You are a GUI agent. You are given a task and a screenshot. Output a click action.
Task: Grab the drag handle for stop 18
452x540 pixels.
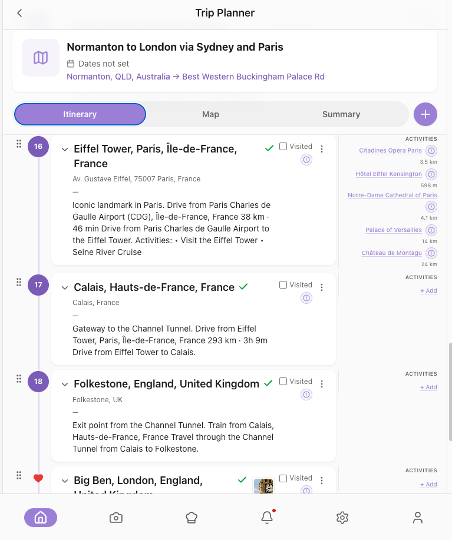click(19, 379)
